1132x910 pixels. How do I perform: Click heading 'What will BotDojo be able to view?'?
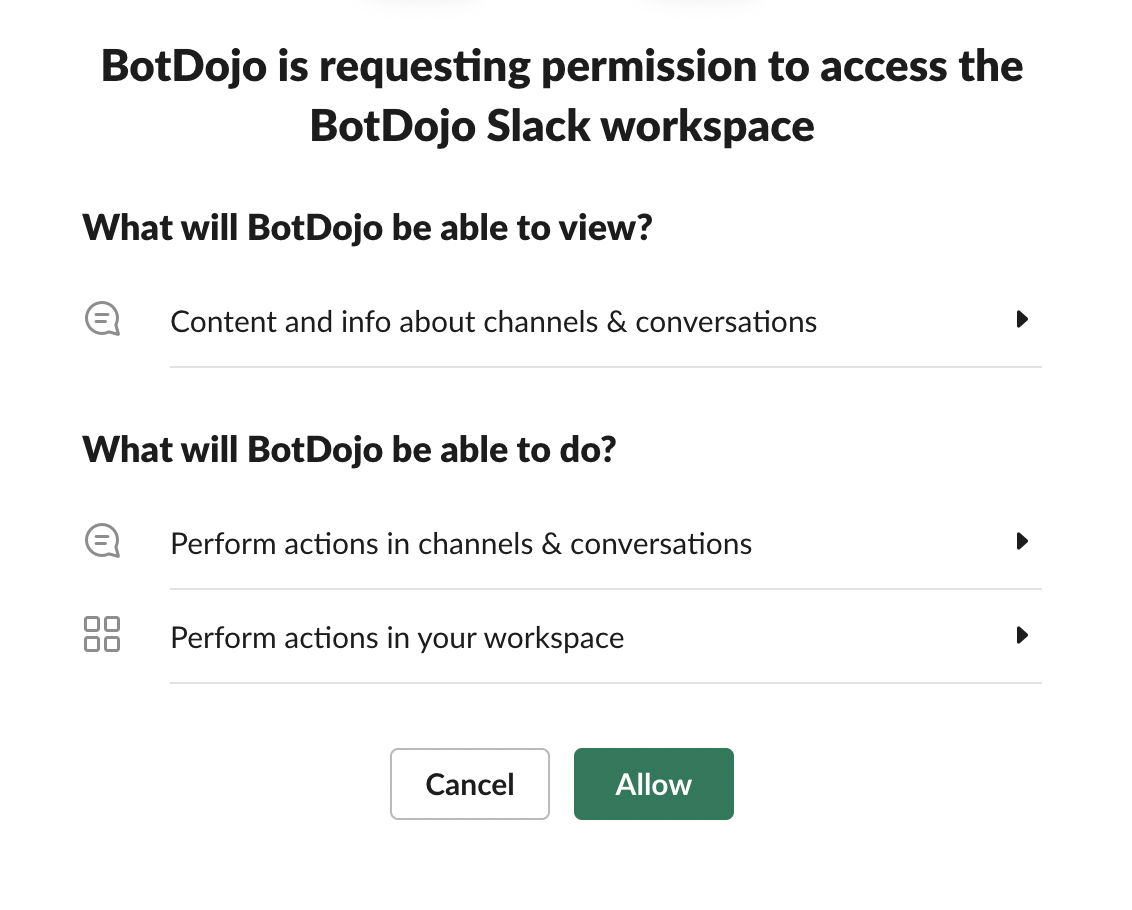point(367,228)
